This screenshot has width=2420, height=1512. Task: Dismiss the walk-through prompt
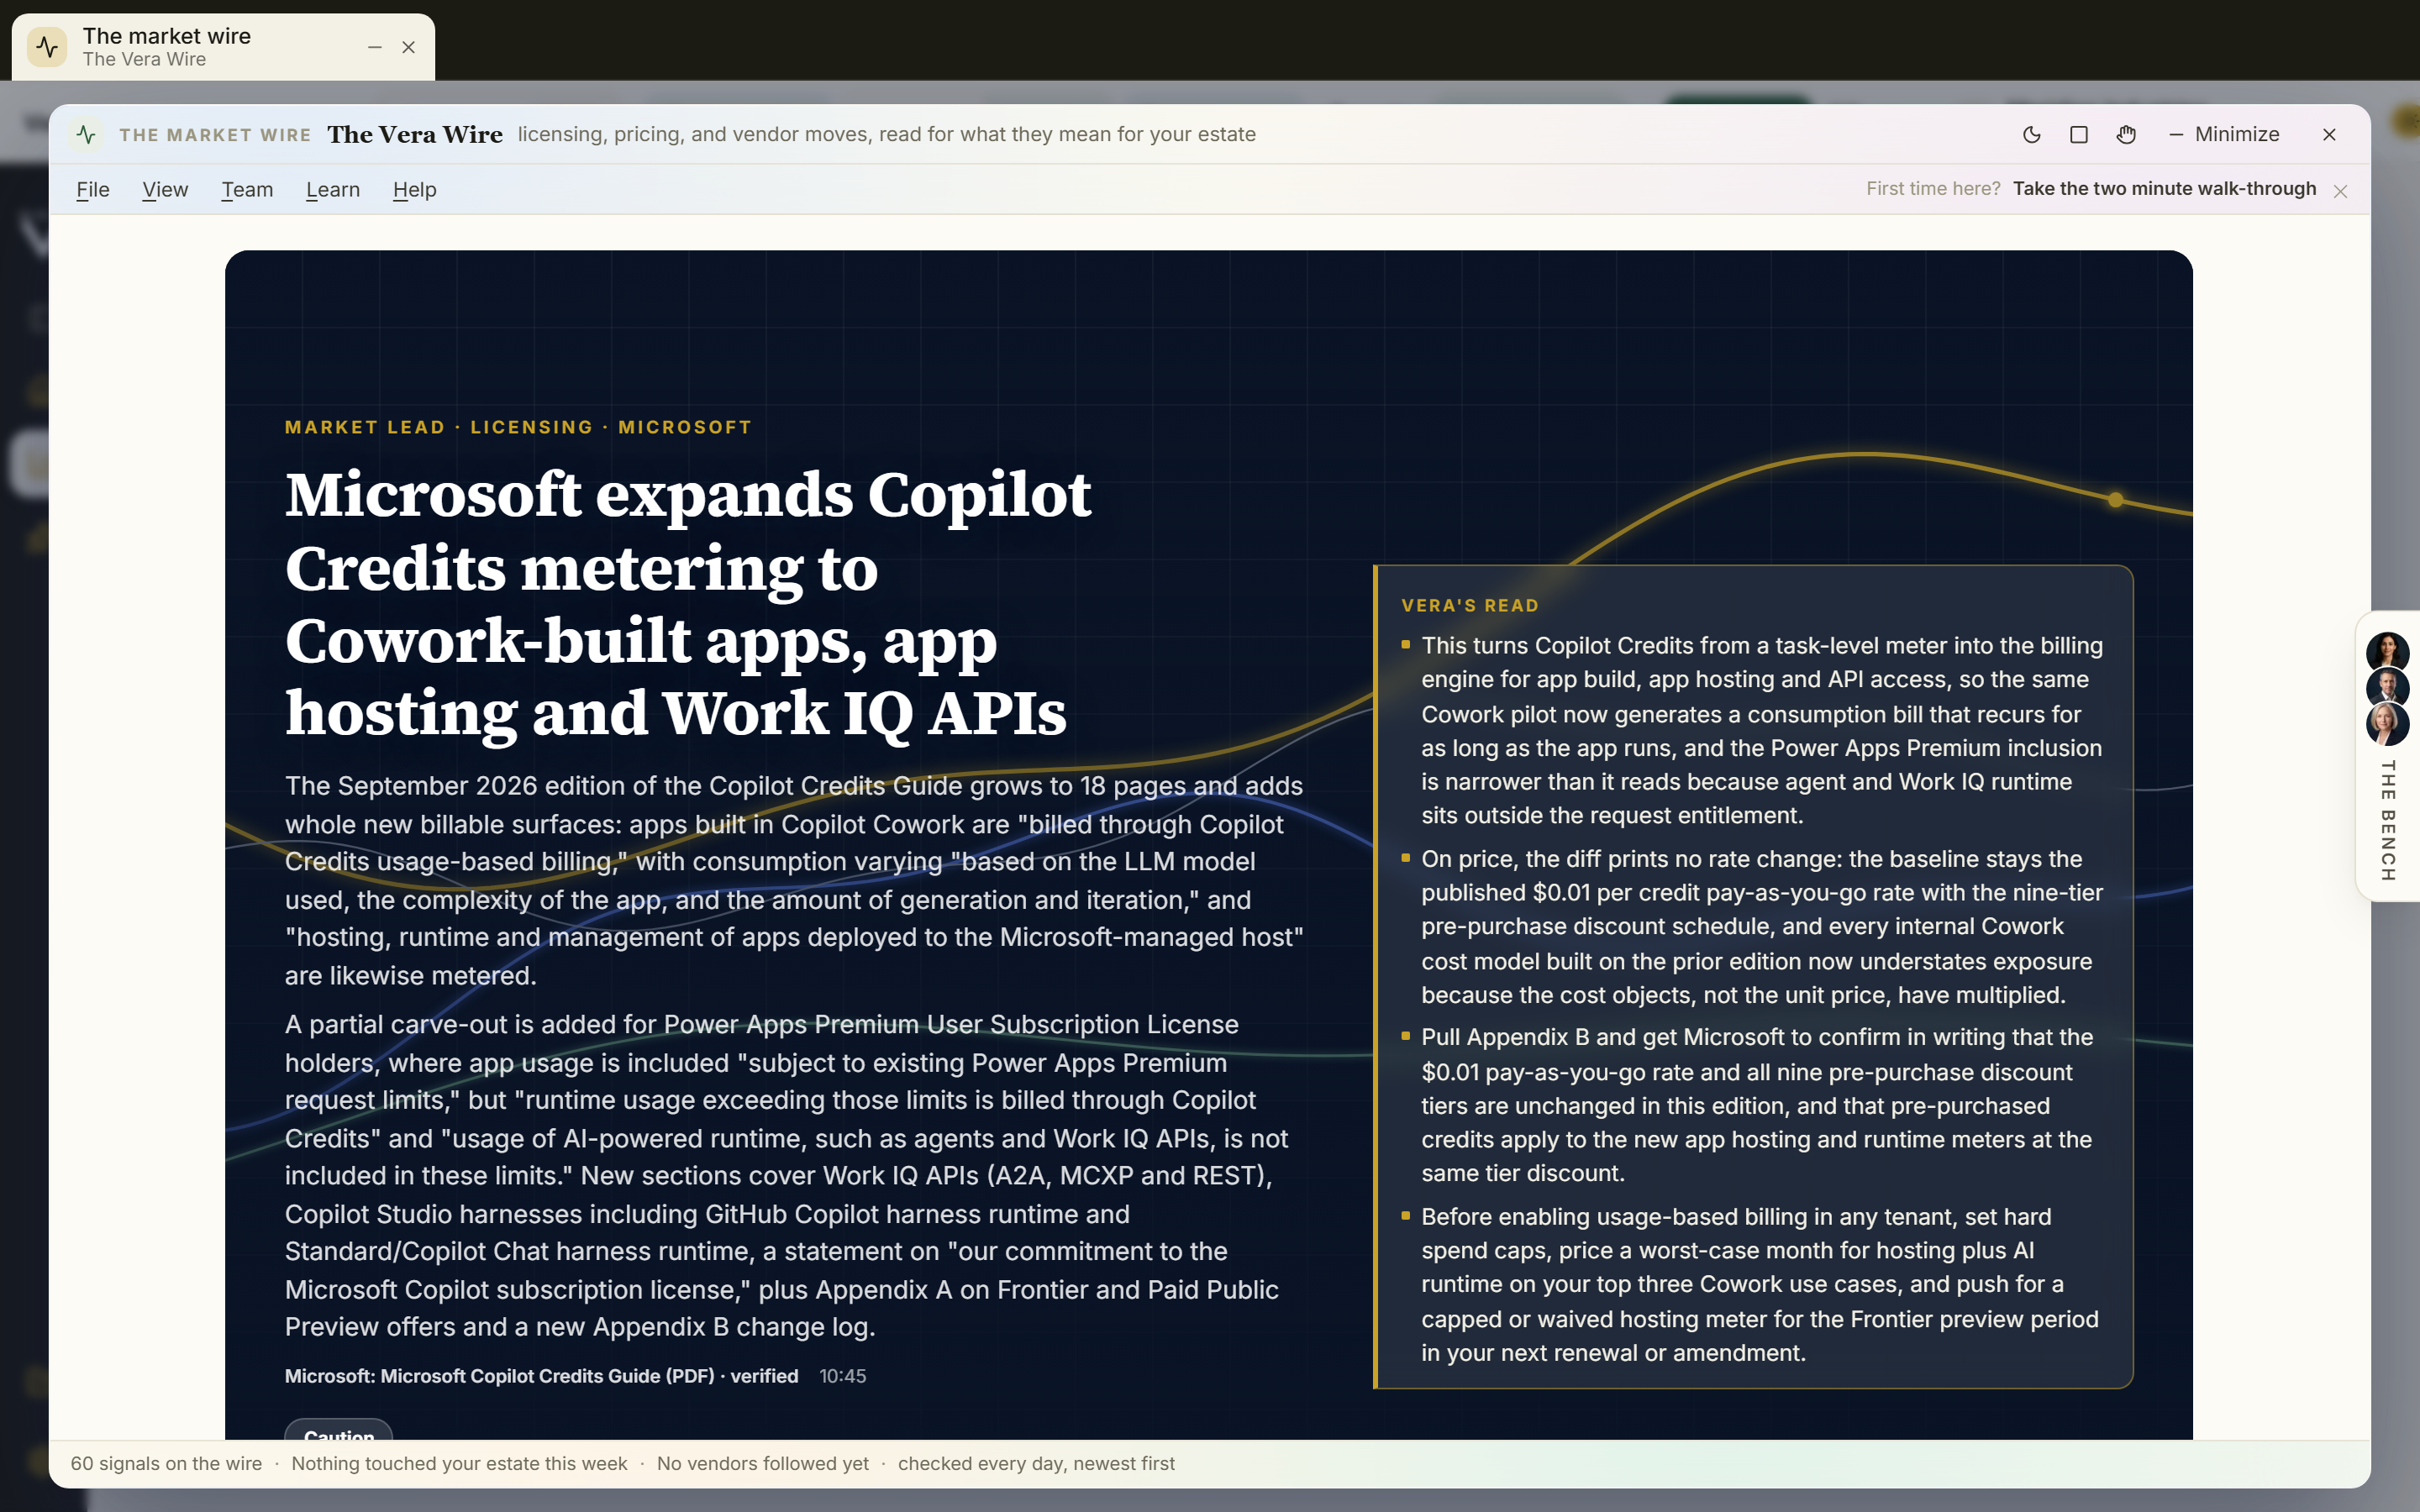pyautogui.click(x=2340, y=191)
